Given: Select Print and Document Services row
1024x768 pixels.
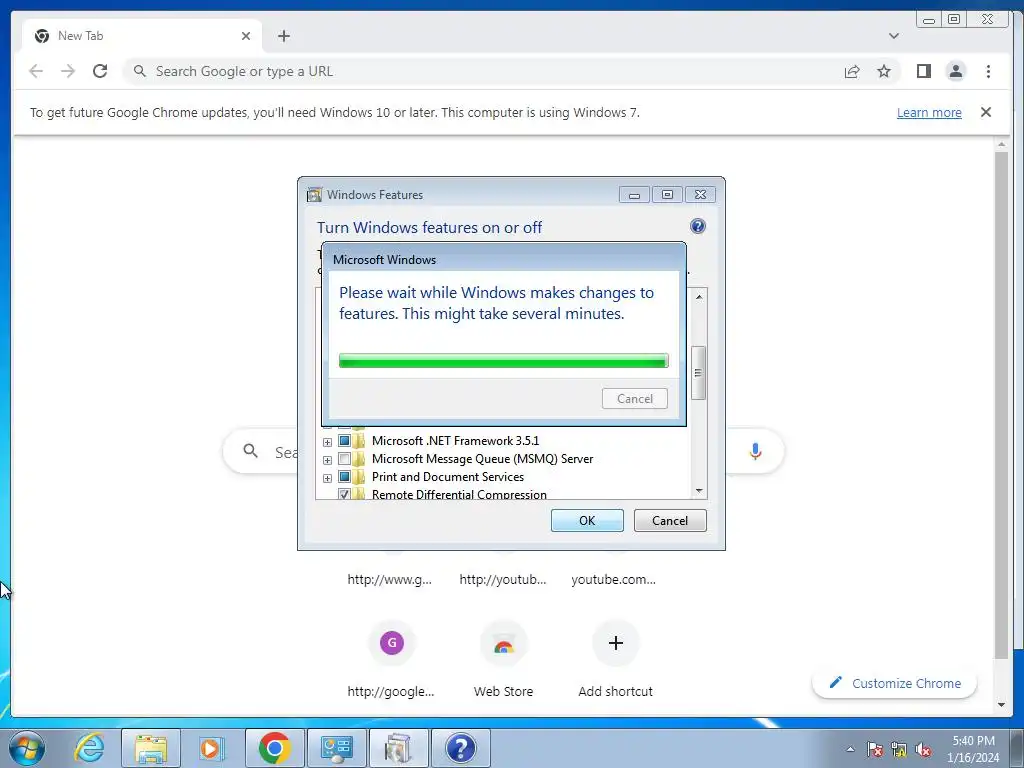Looking at the screenshot, I should [447, 477].
